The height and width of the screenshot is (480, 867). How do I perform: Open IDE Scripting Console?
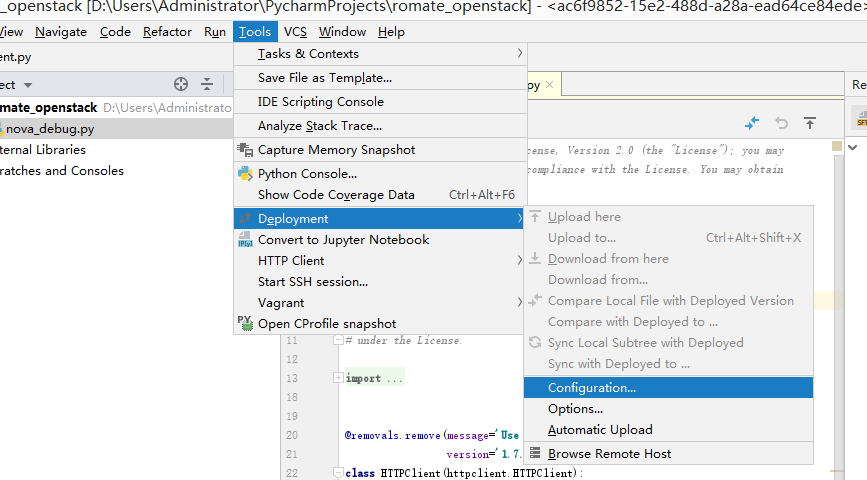(380, 102)
